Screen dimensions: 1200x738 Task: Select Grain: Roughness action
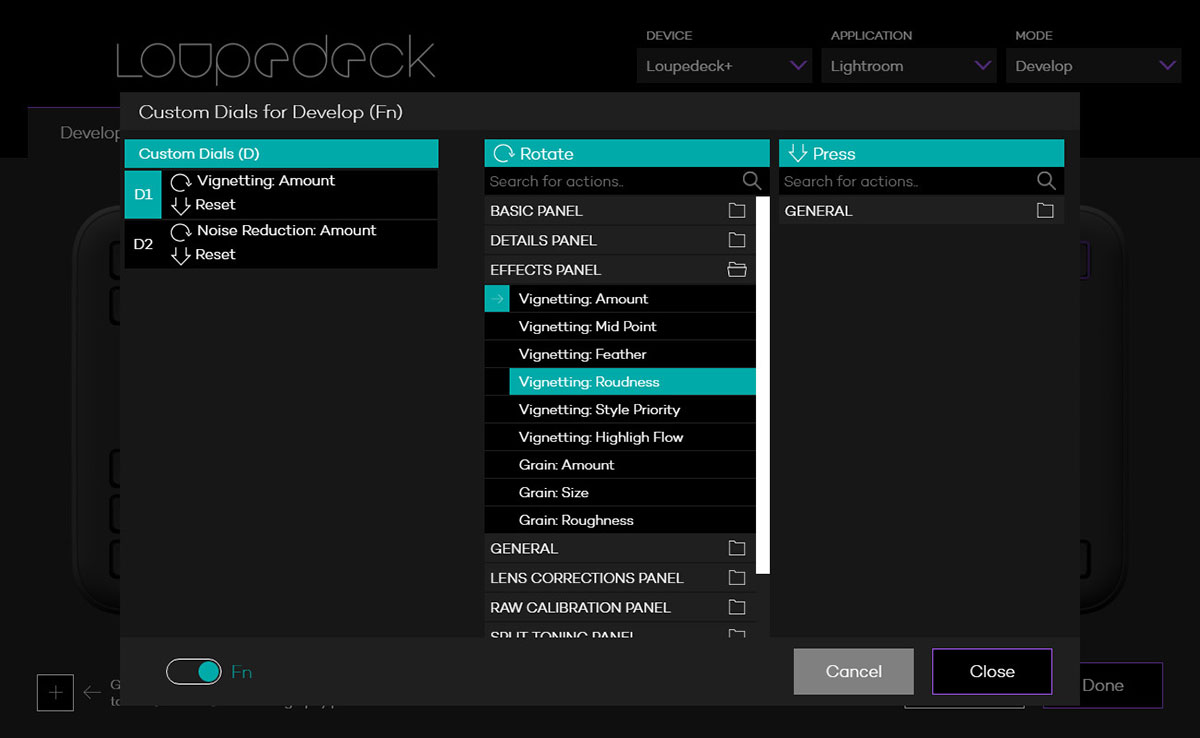click(632, 520)
